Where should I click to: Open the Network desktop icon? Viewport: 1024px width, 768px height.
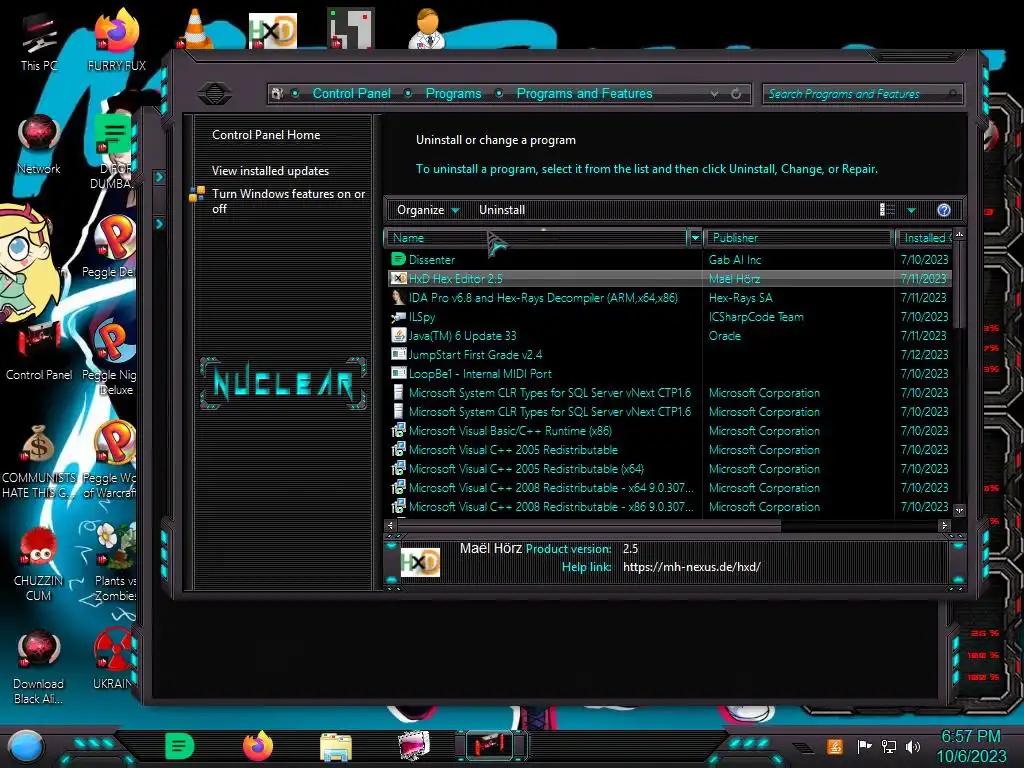pyautogui.click(x=39, y=144)
